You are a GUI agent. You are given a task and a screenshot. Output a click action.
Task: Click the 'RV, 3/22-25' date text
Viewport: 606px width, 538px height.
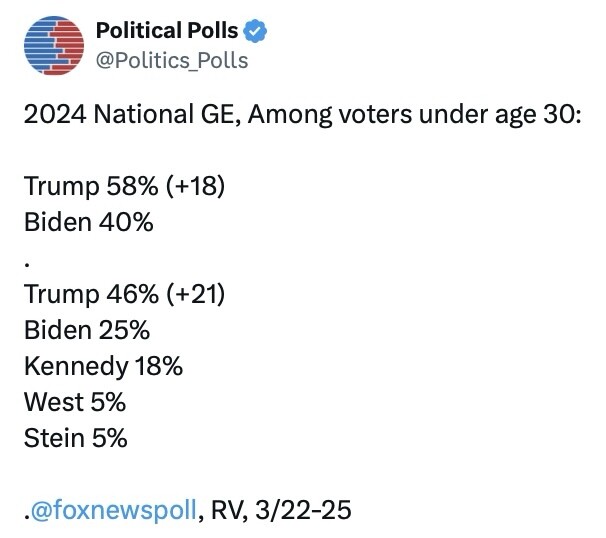281,510
